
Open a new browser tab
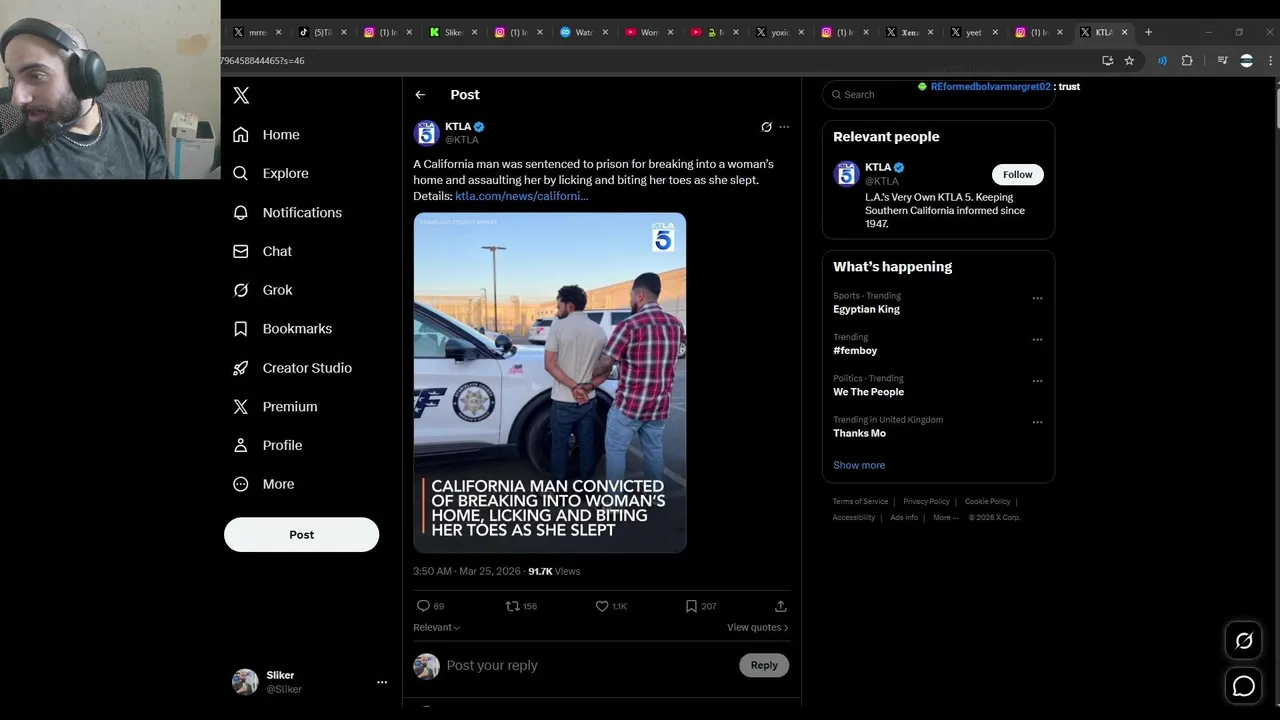[1148, 32]
